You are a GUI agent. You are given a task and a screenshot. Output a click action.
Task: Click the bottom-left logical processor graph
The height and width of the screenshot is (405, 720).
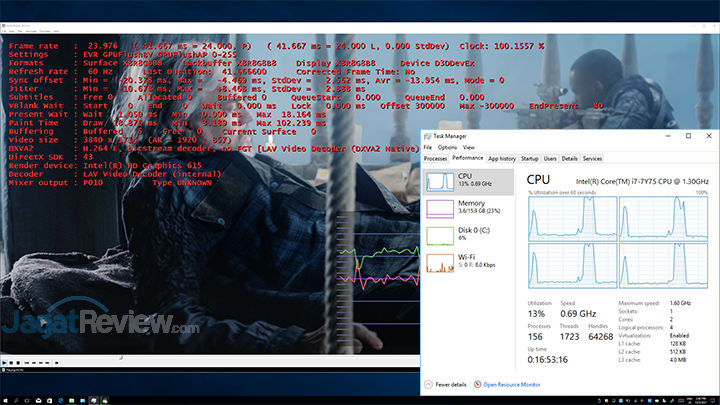(x=573, y=265)
